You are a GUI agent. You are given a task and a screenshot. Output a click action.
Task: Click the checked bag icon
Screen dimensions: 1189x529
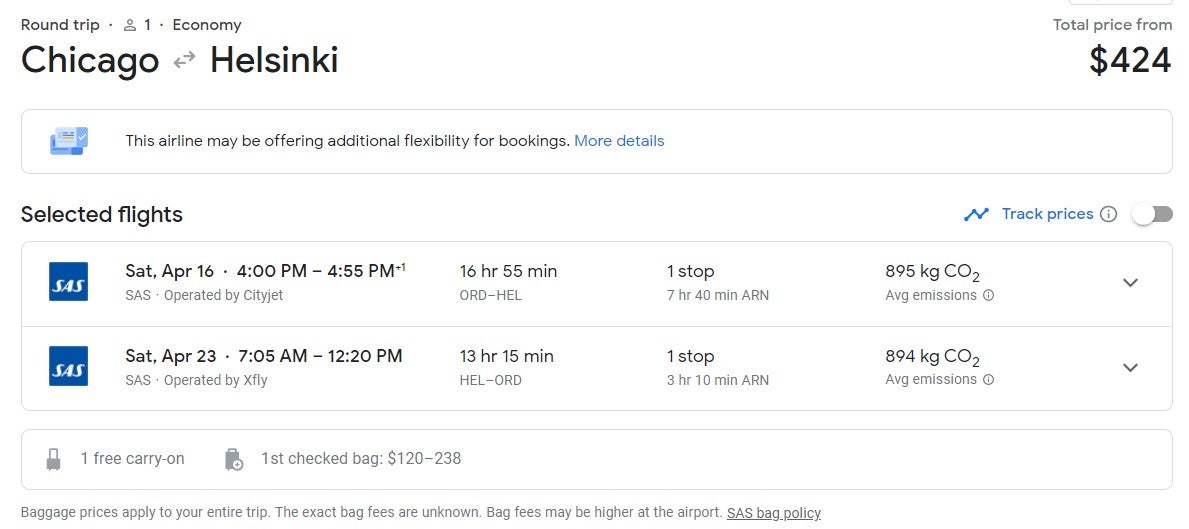[x=234, y=459]
